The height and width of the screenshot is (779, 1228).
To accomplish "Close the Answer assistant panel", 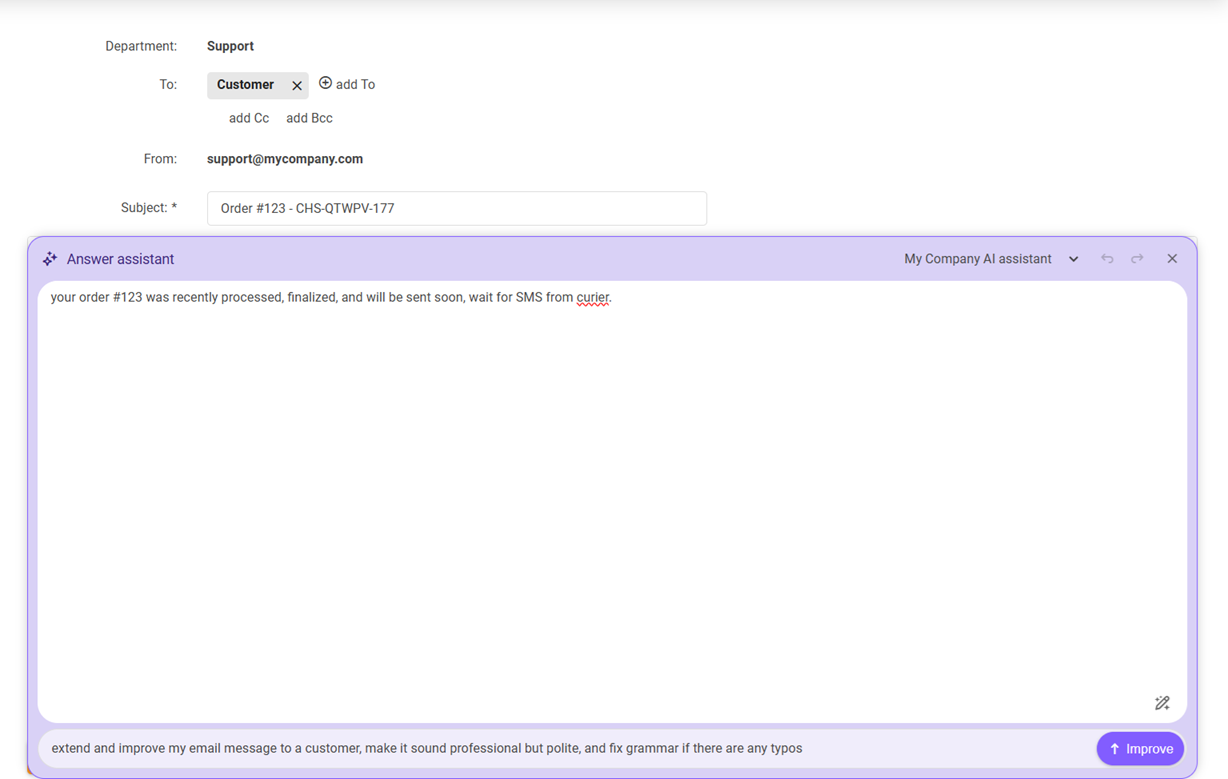I will pyautogui.click(x=1172, y=259).
